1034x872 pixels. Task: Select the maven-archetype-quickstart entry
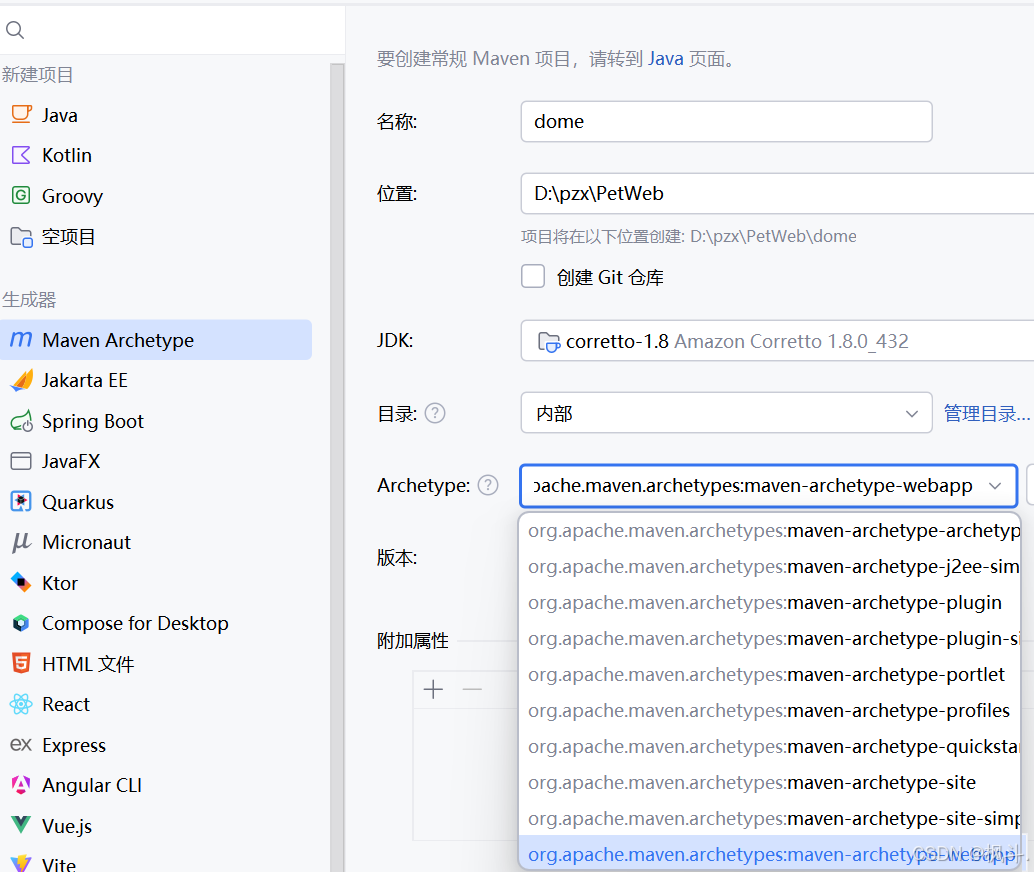tap(770, 747)
